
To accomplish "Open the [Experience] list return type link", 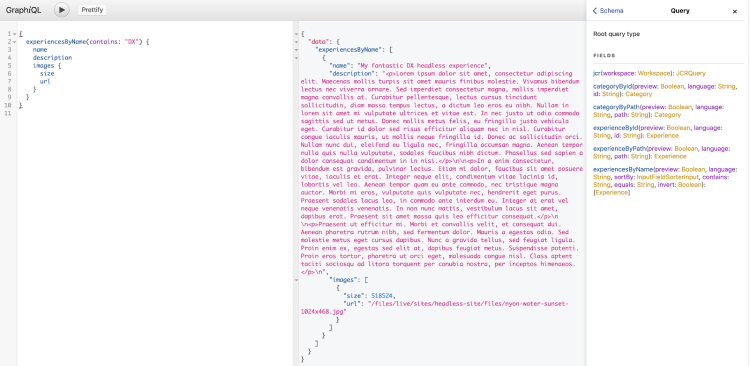I will click(x=612, y=192).
